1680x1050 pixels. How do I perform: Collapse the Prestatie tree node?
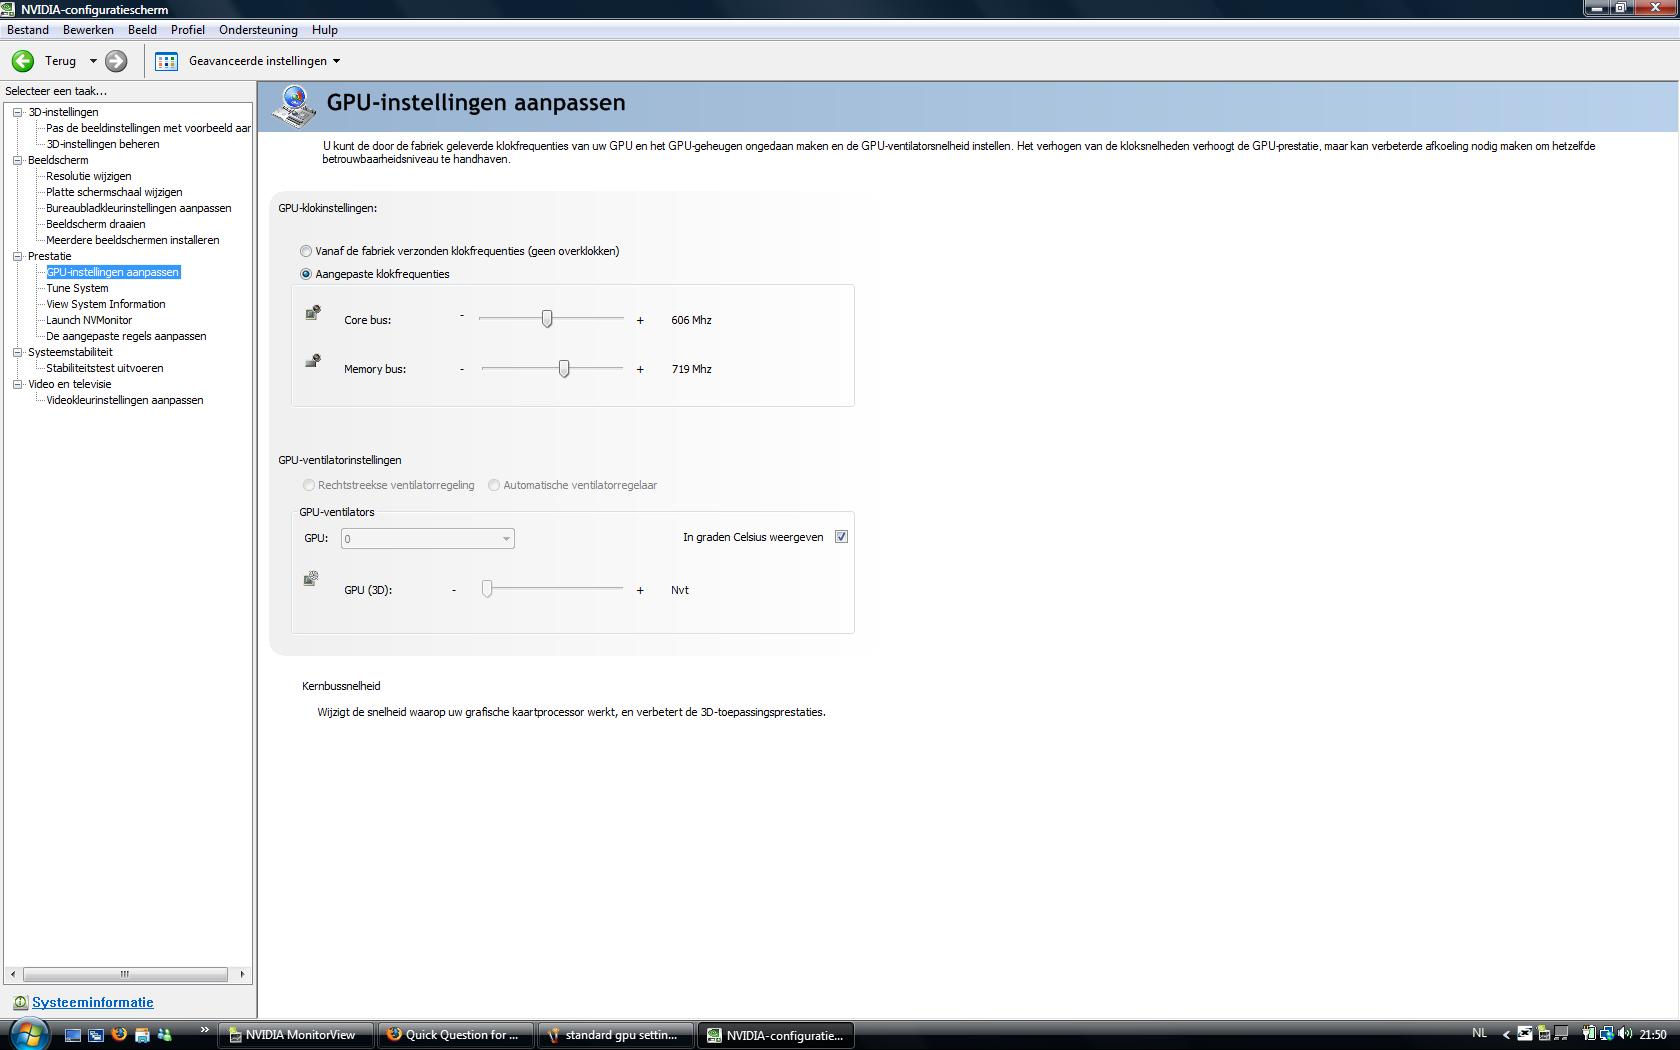(18, 256)
